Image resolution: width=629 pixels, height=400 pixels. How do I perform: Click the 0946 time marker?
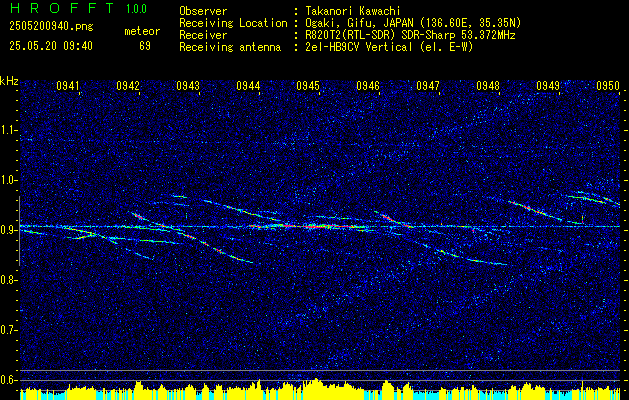[x=368, y=85]
